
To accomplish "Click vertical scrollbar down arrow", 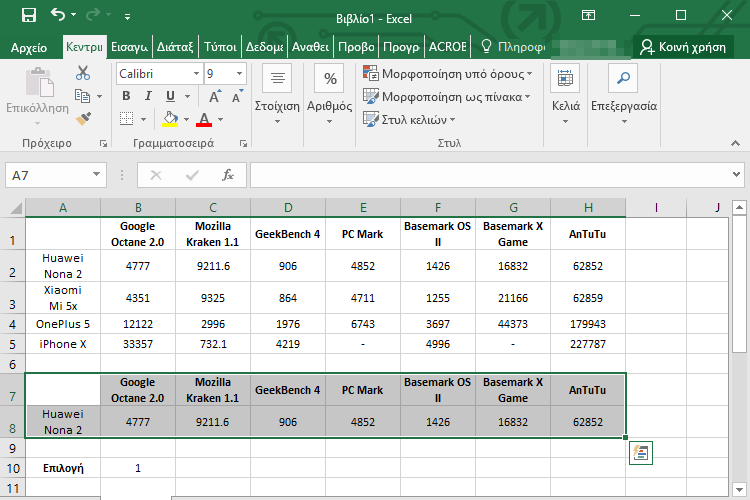I will pos(739,489).
